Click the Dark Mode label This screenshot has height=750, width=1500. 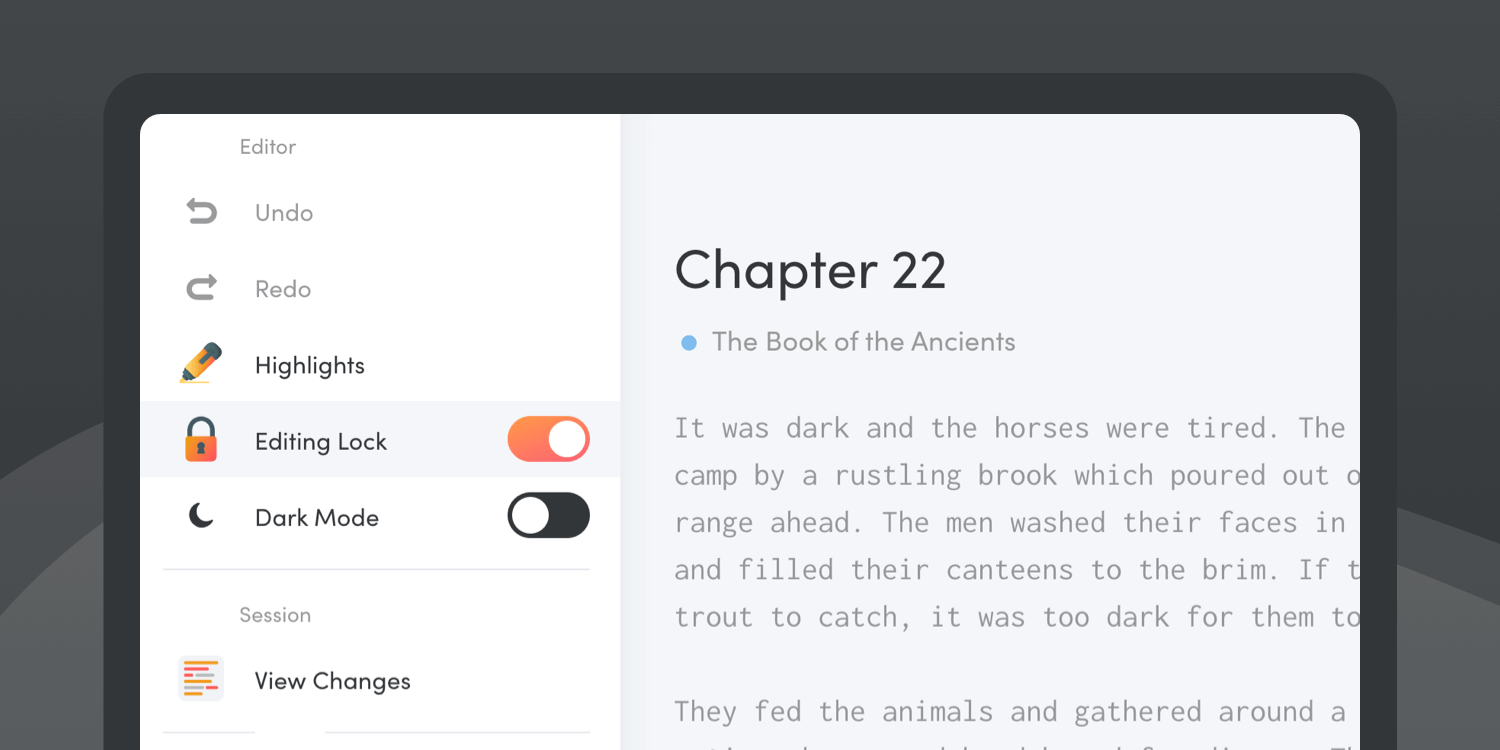pos(317,517)
